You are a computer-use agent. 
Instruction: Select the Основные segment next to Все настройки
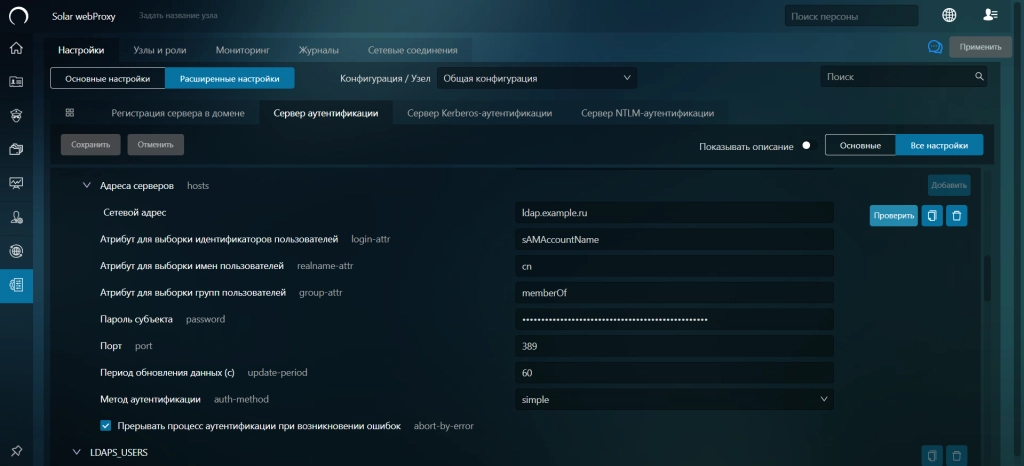point(860,146)
